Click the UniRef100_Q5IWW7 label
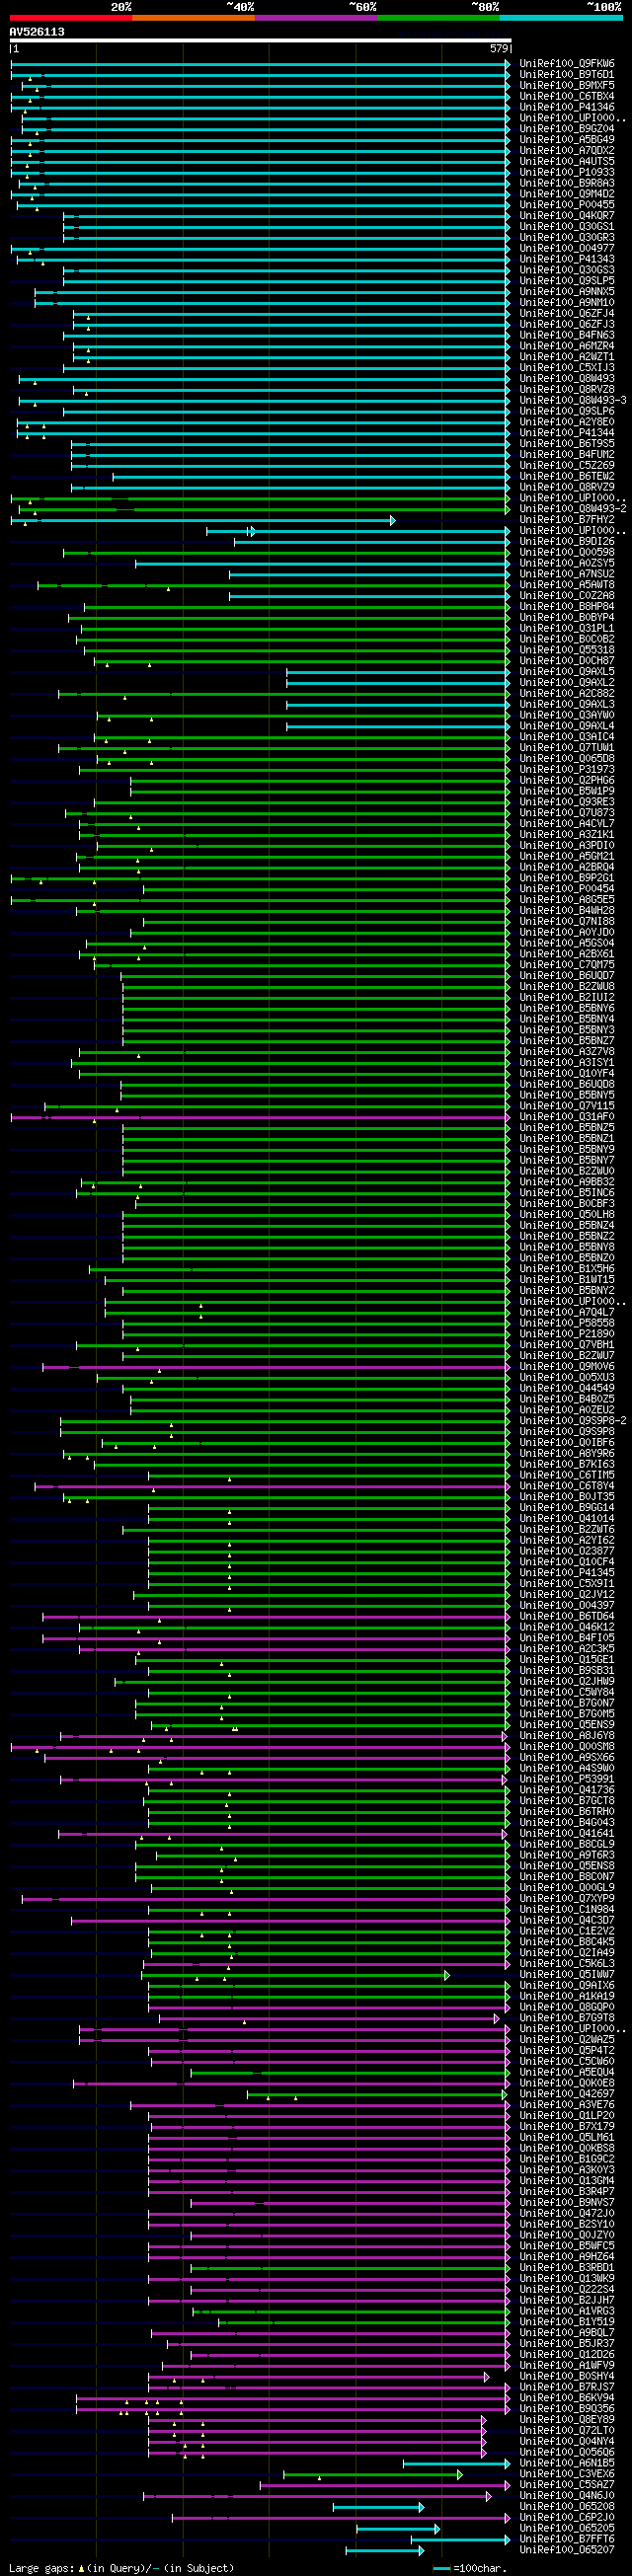Viewport: 632px width, 2576px height. 567,1974
